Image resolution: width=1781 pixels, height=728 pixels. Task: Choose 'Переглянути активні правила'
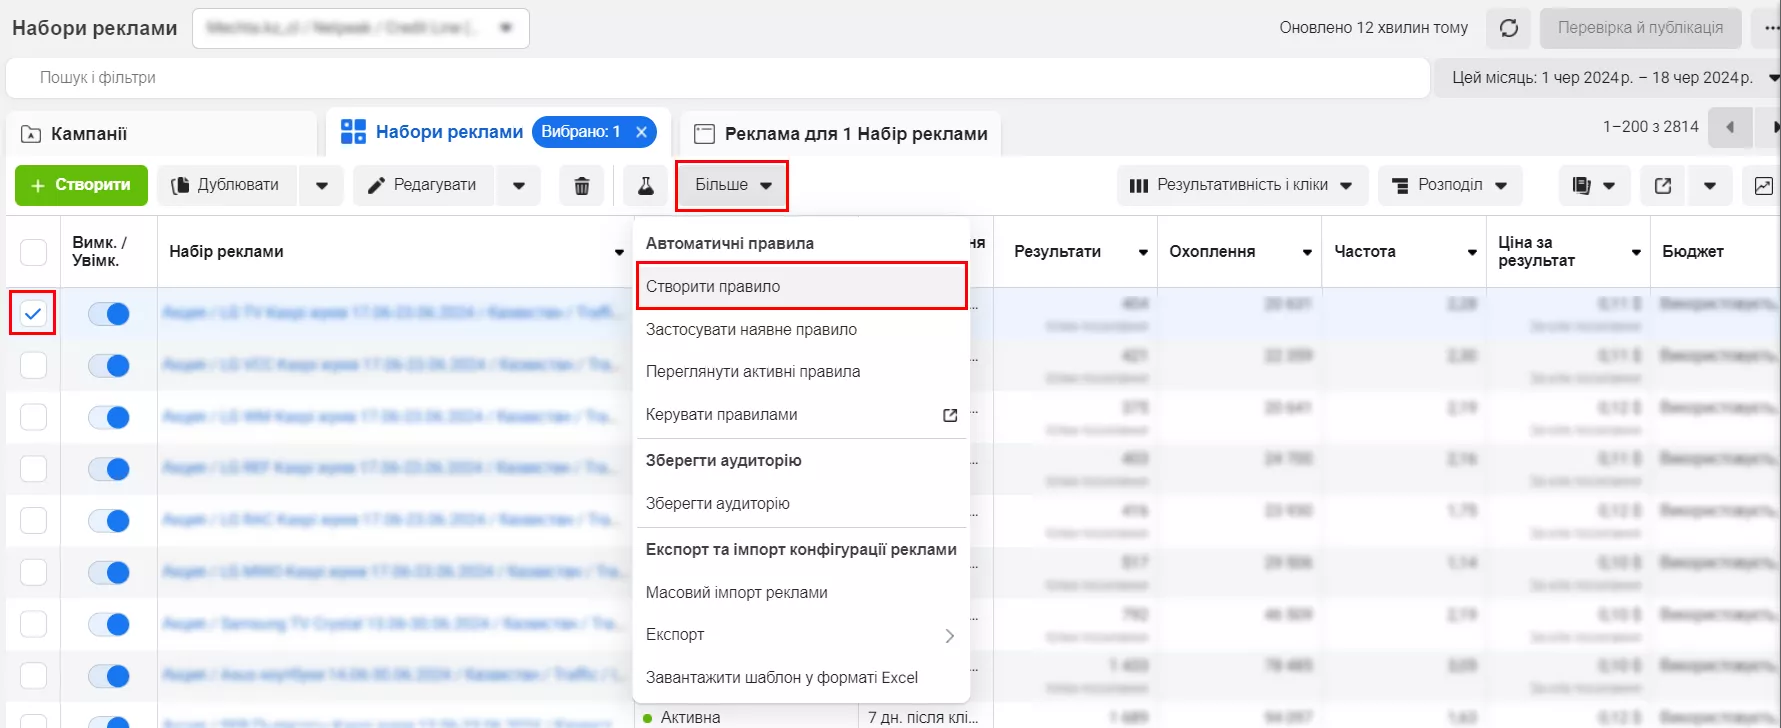coord(801,372)
